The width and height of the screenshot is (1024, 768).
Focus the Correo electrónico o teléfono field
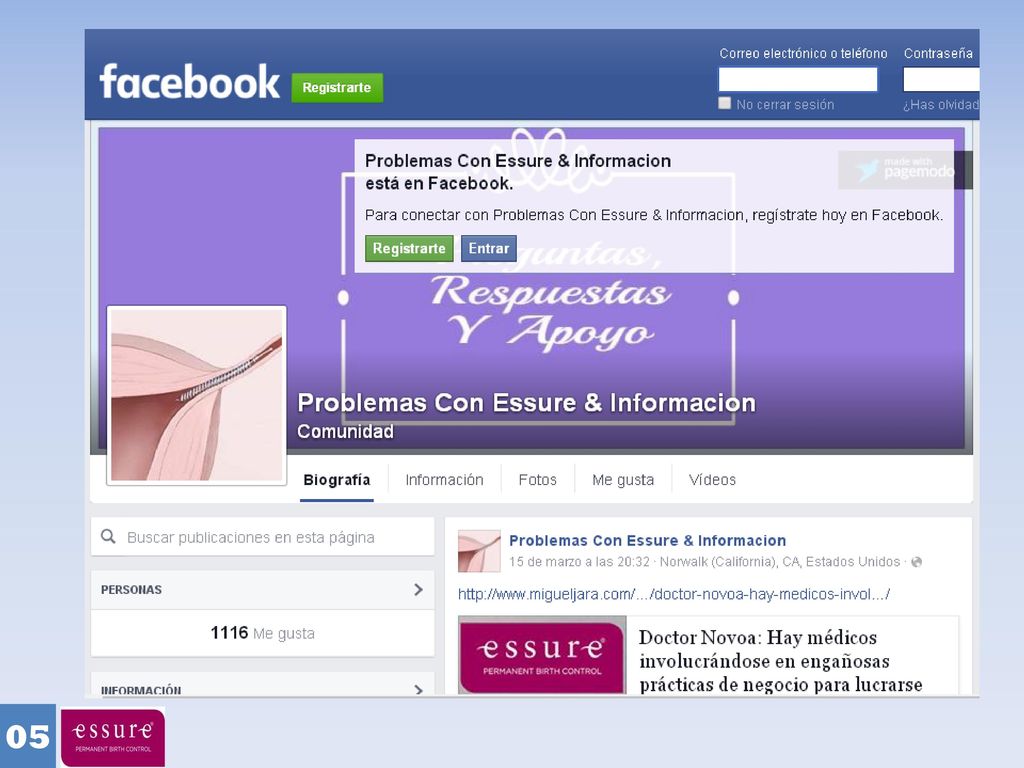[798, 80]
